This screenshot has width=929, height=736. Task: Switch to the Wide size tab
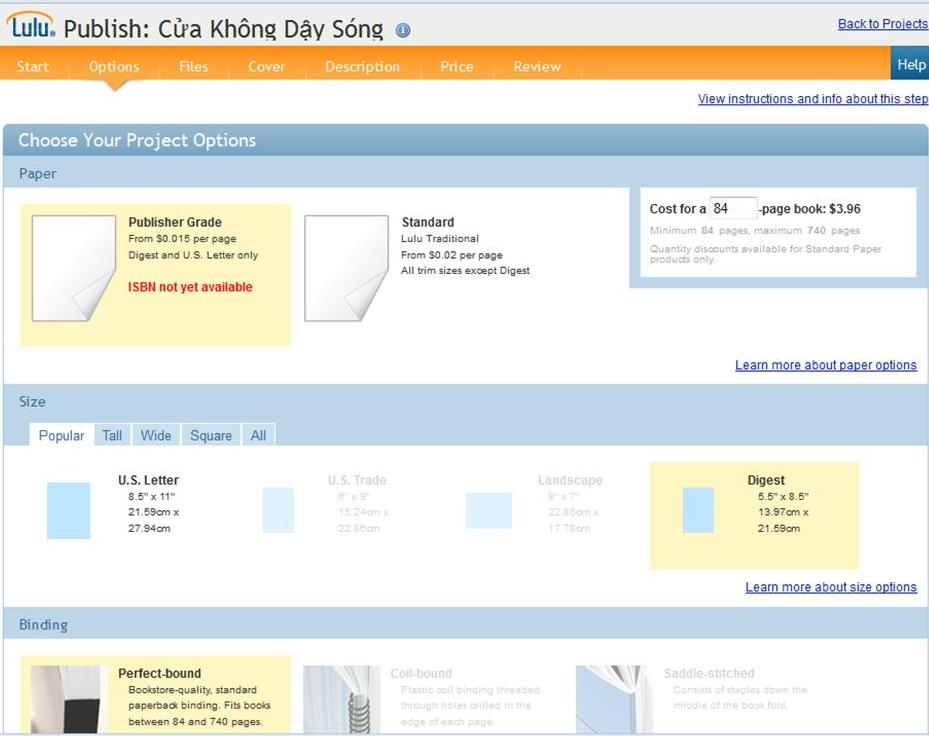pyautogui.click(x=156, y=436)
